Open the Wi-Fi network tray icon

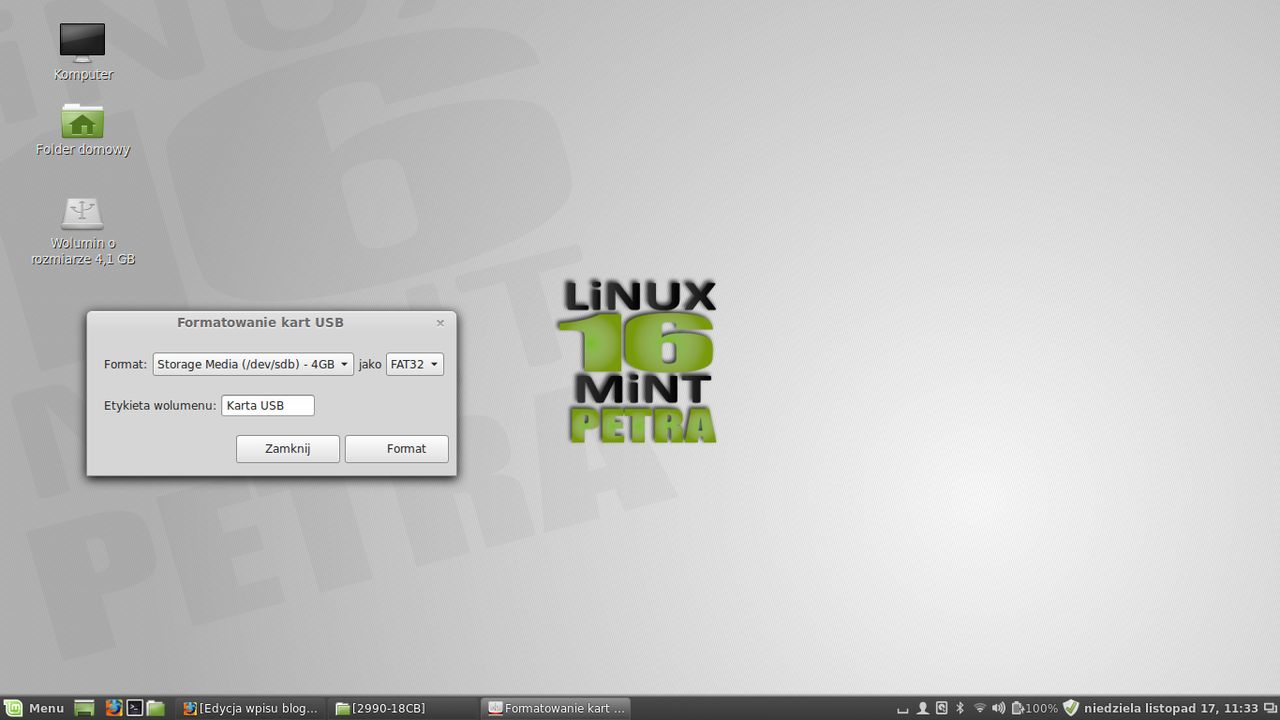click(980, 708)
